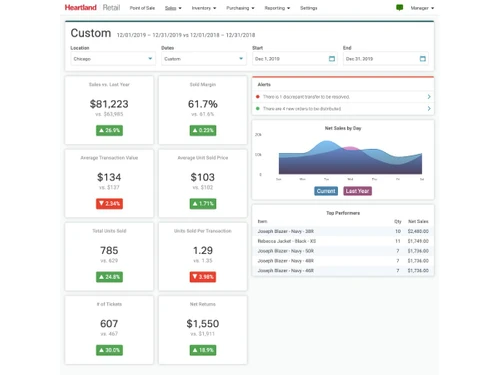Click the red dot on transfer alert
The height and width of the screenshot is (375, 500).
(x=258, y=97)
